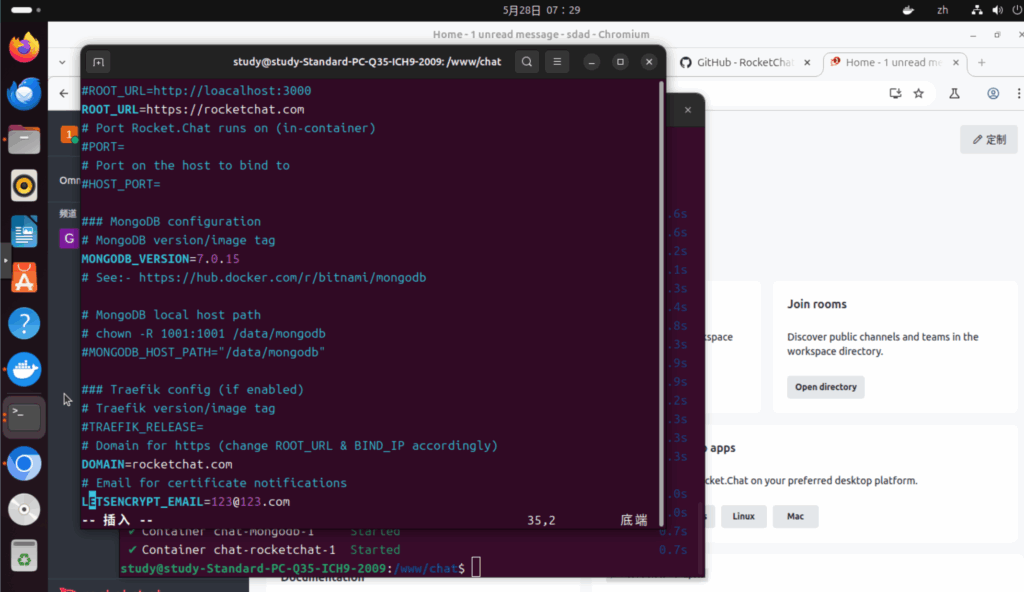Click the #HOST_PORT= line in the editor
1024x592 pixels.
click(x=121, y=184)
